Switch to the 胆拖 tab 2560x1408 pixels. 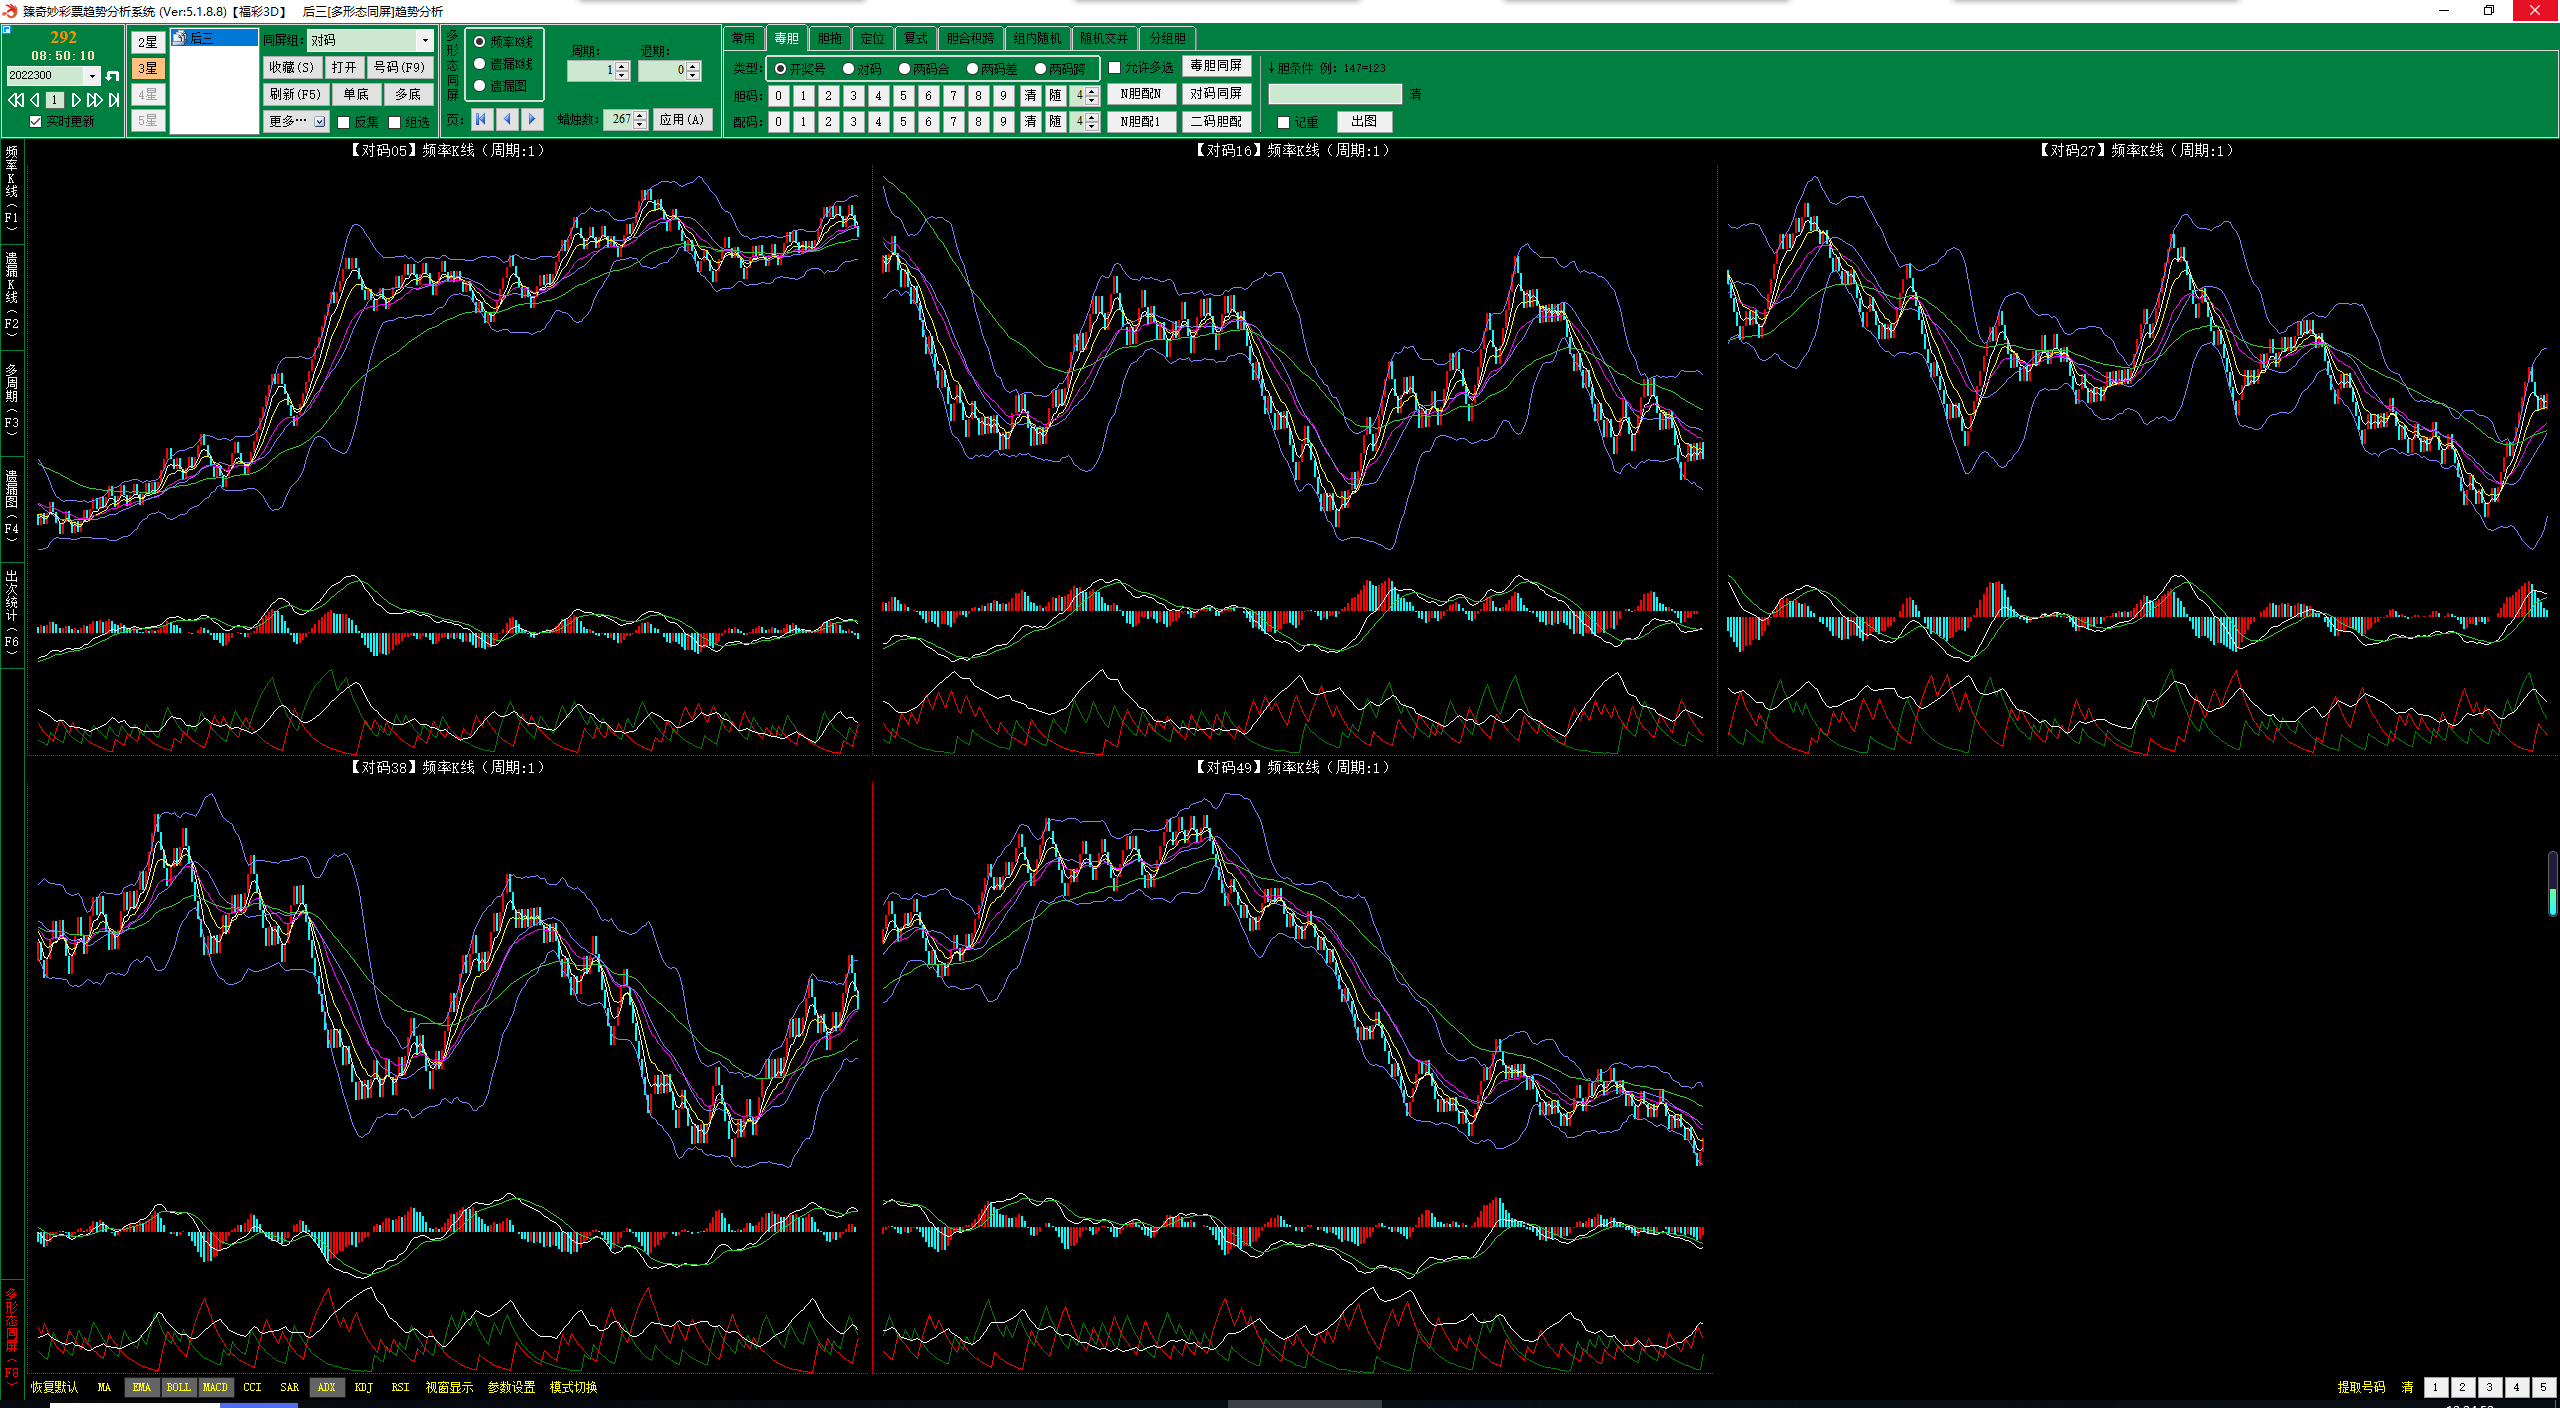click(830, 39)
